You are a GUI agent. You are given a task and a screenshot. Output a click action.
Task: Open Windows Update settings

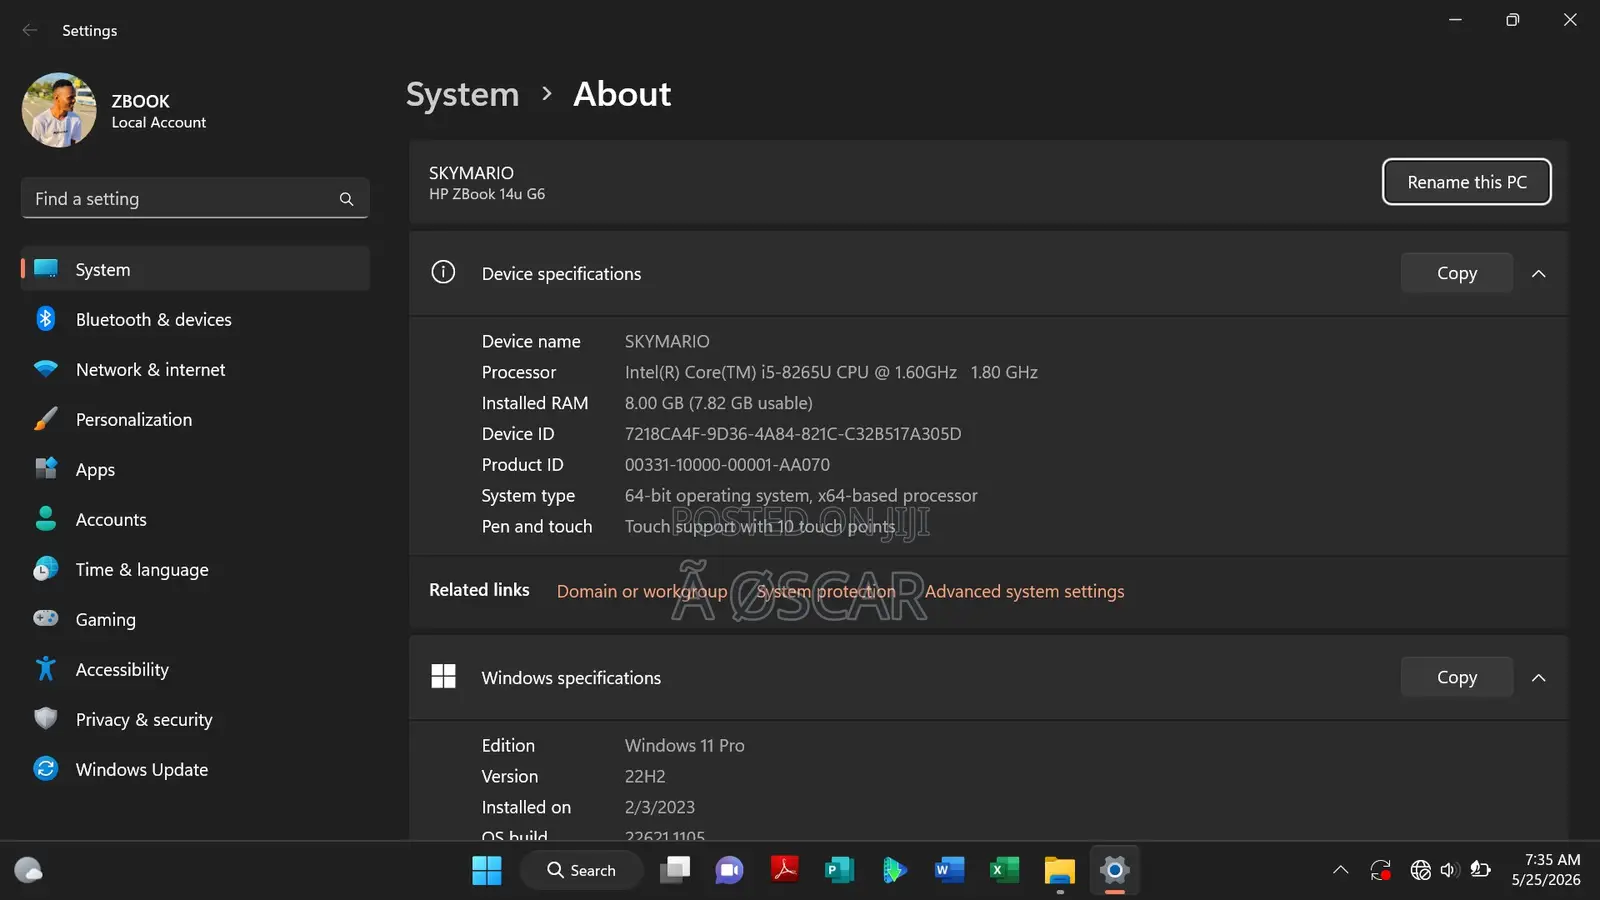tap(195, 769)
